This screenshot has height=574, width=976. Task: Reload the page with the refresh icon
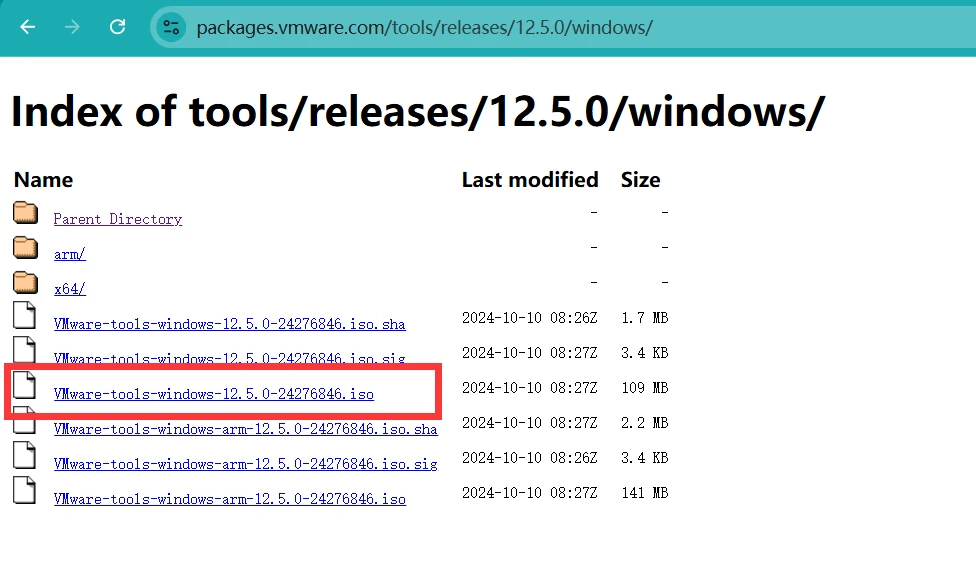[118, 27]
